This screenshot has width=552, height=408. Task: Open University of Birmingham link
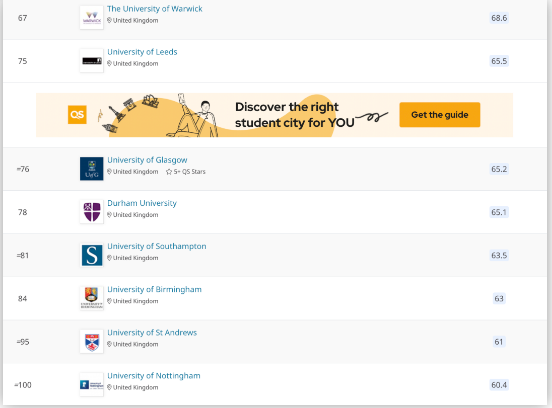point(154,290)
